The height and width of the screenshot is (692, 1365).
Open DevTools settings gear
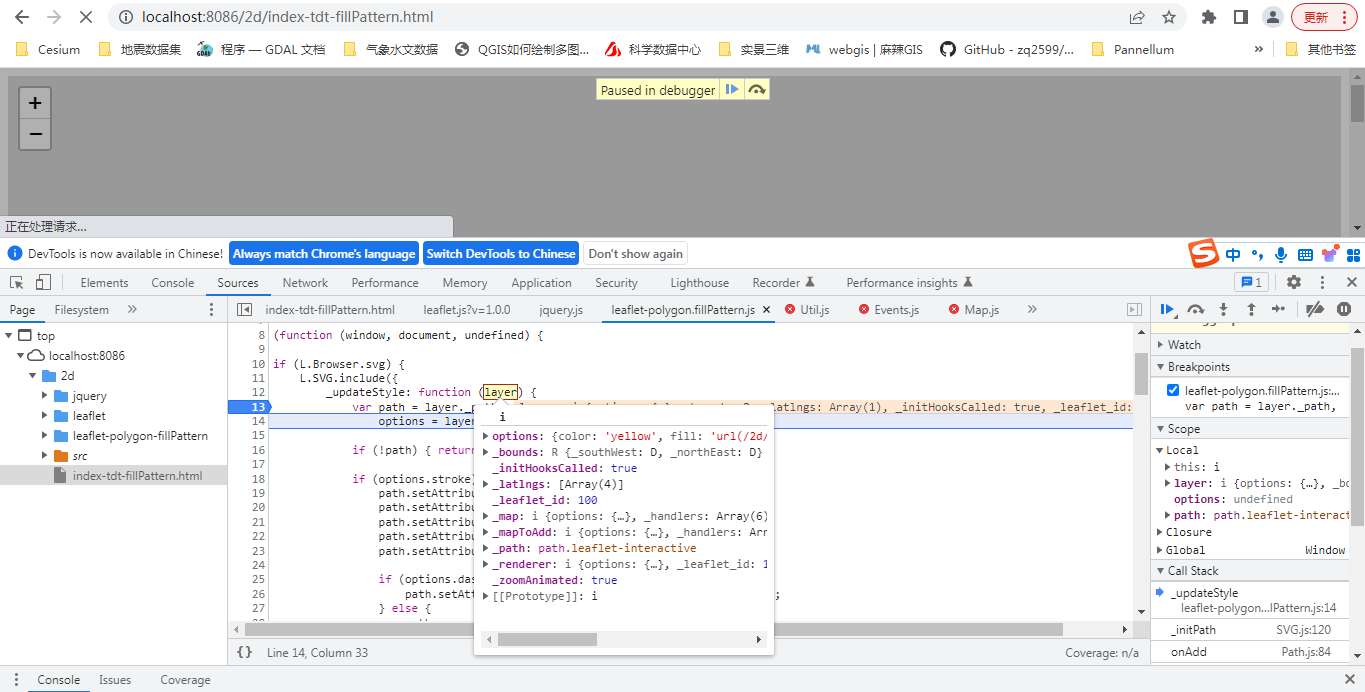point(1294,283)
